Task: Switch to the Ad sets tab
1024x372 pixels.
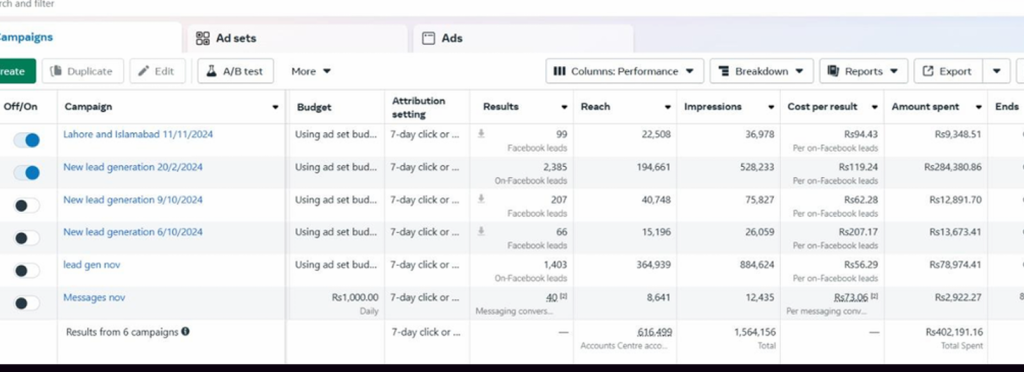Action: 297,39
